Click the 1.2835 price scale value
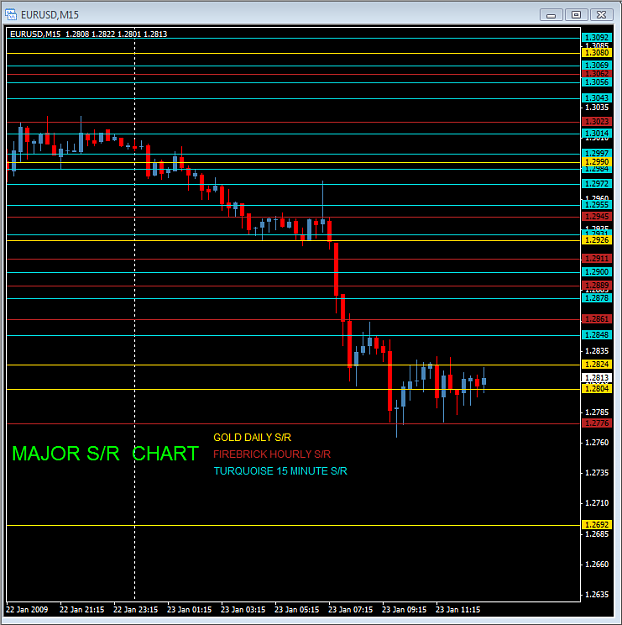622x625 pixels. [597, 351]
